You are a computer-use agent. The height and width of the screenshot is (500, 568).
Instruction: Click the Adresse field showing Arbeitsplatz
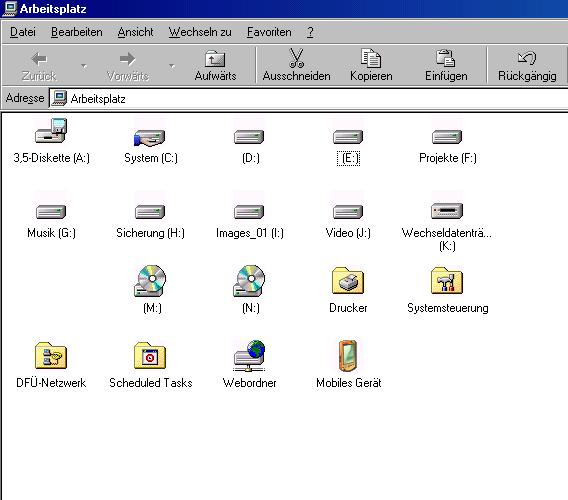(309, 99)
